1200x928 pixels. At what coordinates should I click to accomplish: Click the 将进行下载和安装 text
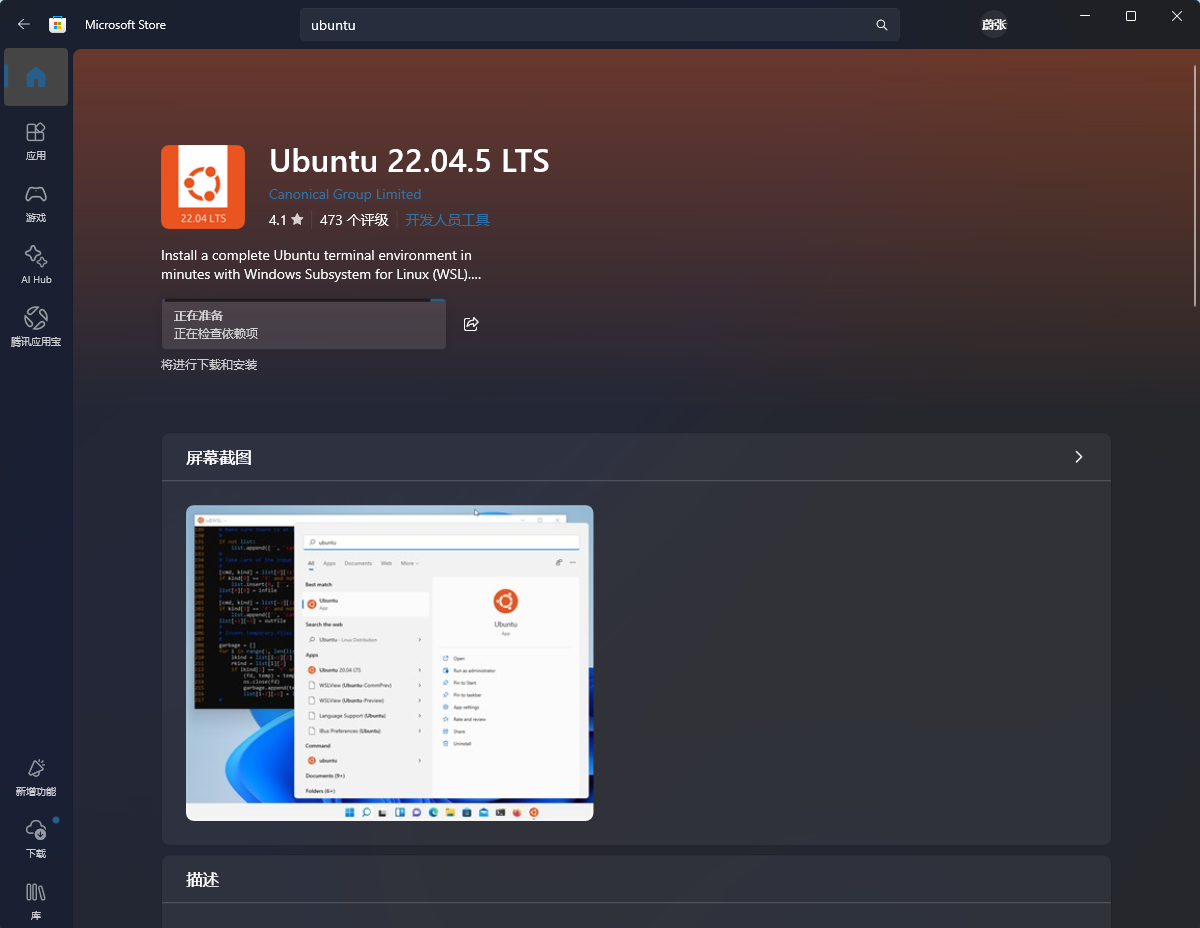point(209,365)
